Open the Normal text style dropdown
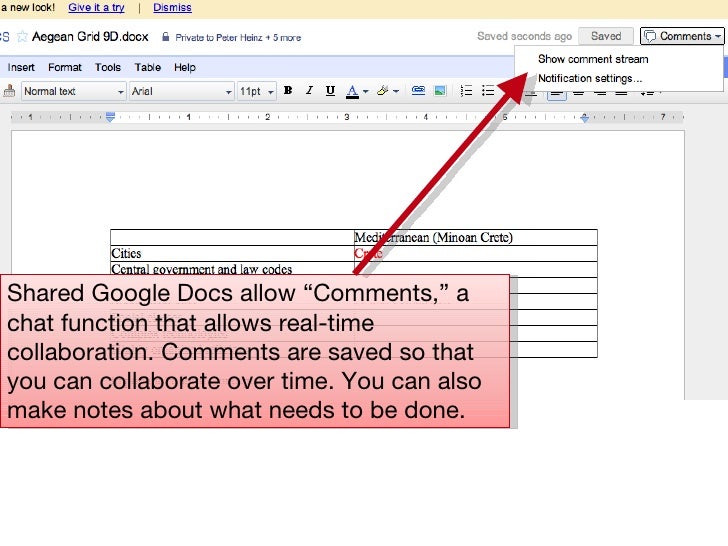This screenshot has height=546, width=728. pos(73,91)
